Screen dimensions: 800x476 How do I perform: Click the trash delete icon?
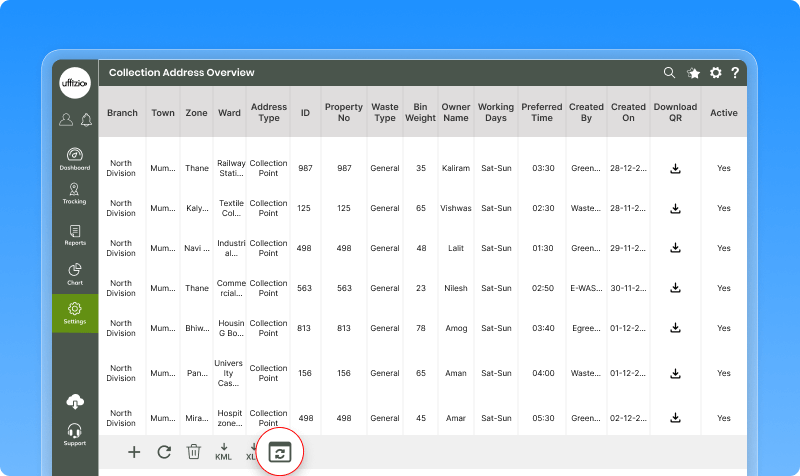tap(194, 452)
